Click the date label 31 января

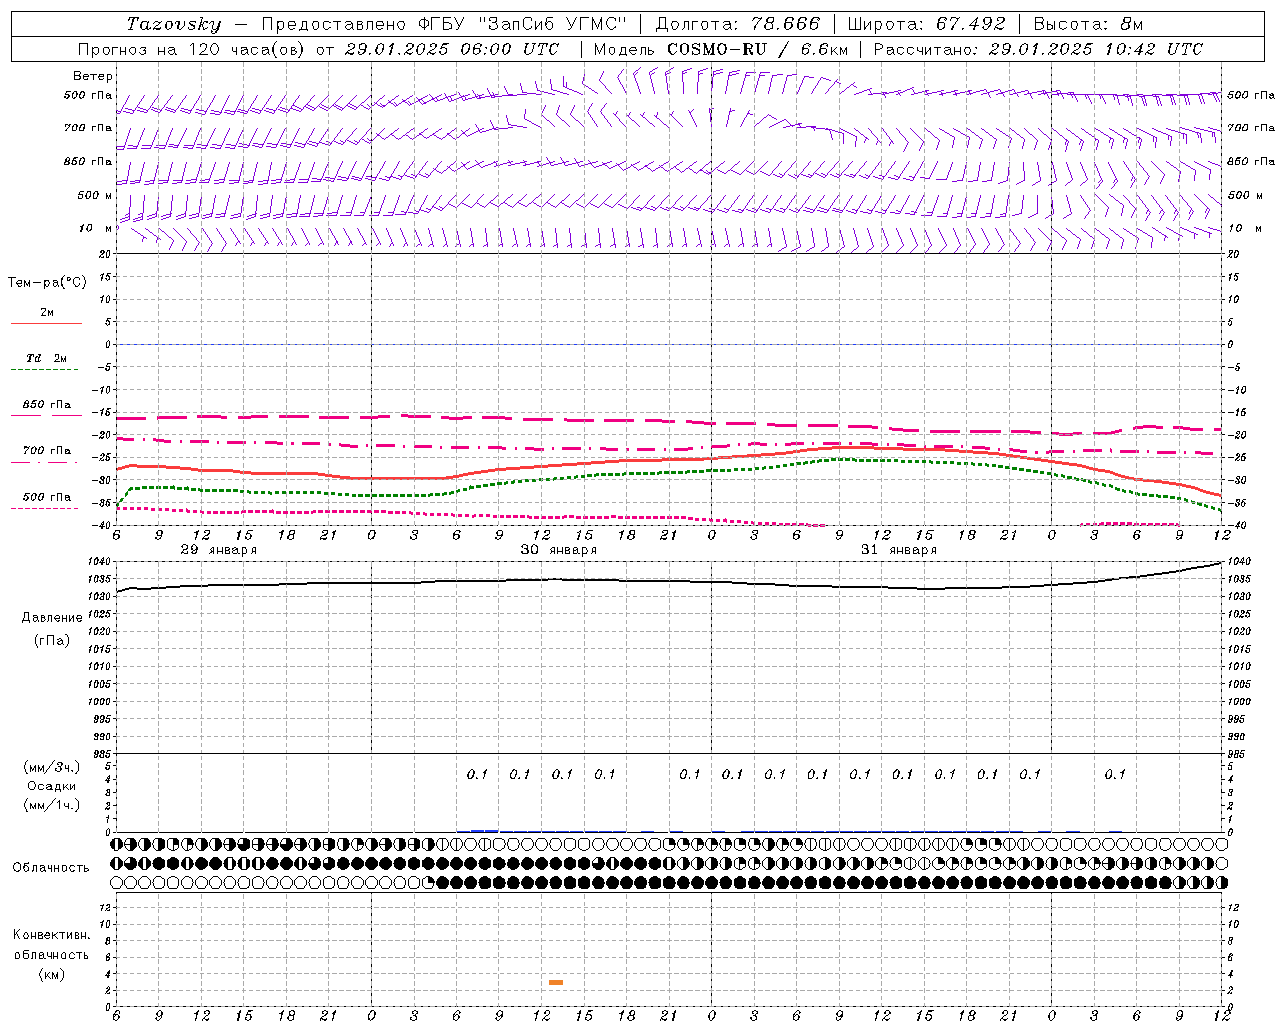(x=898, y=550)
